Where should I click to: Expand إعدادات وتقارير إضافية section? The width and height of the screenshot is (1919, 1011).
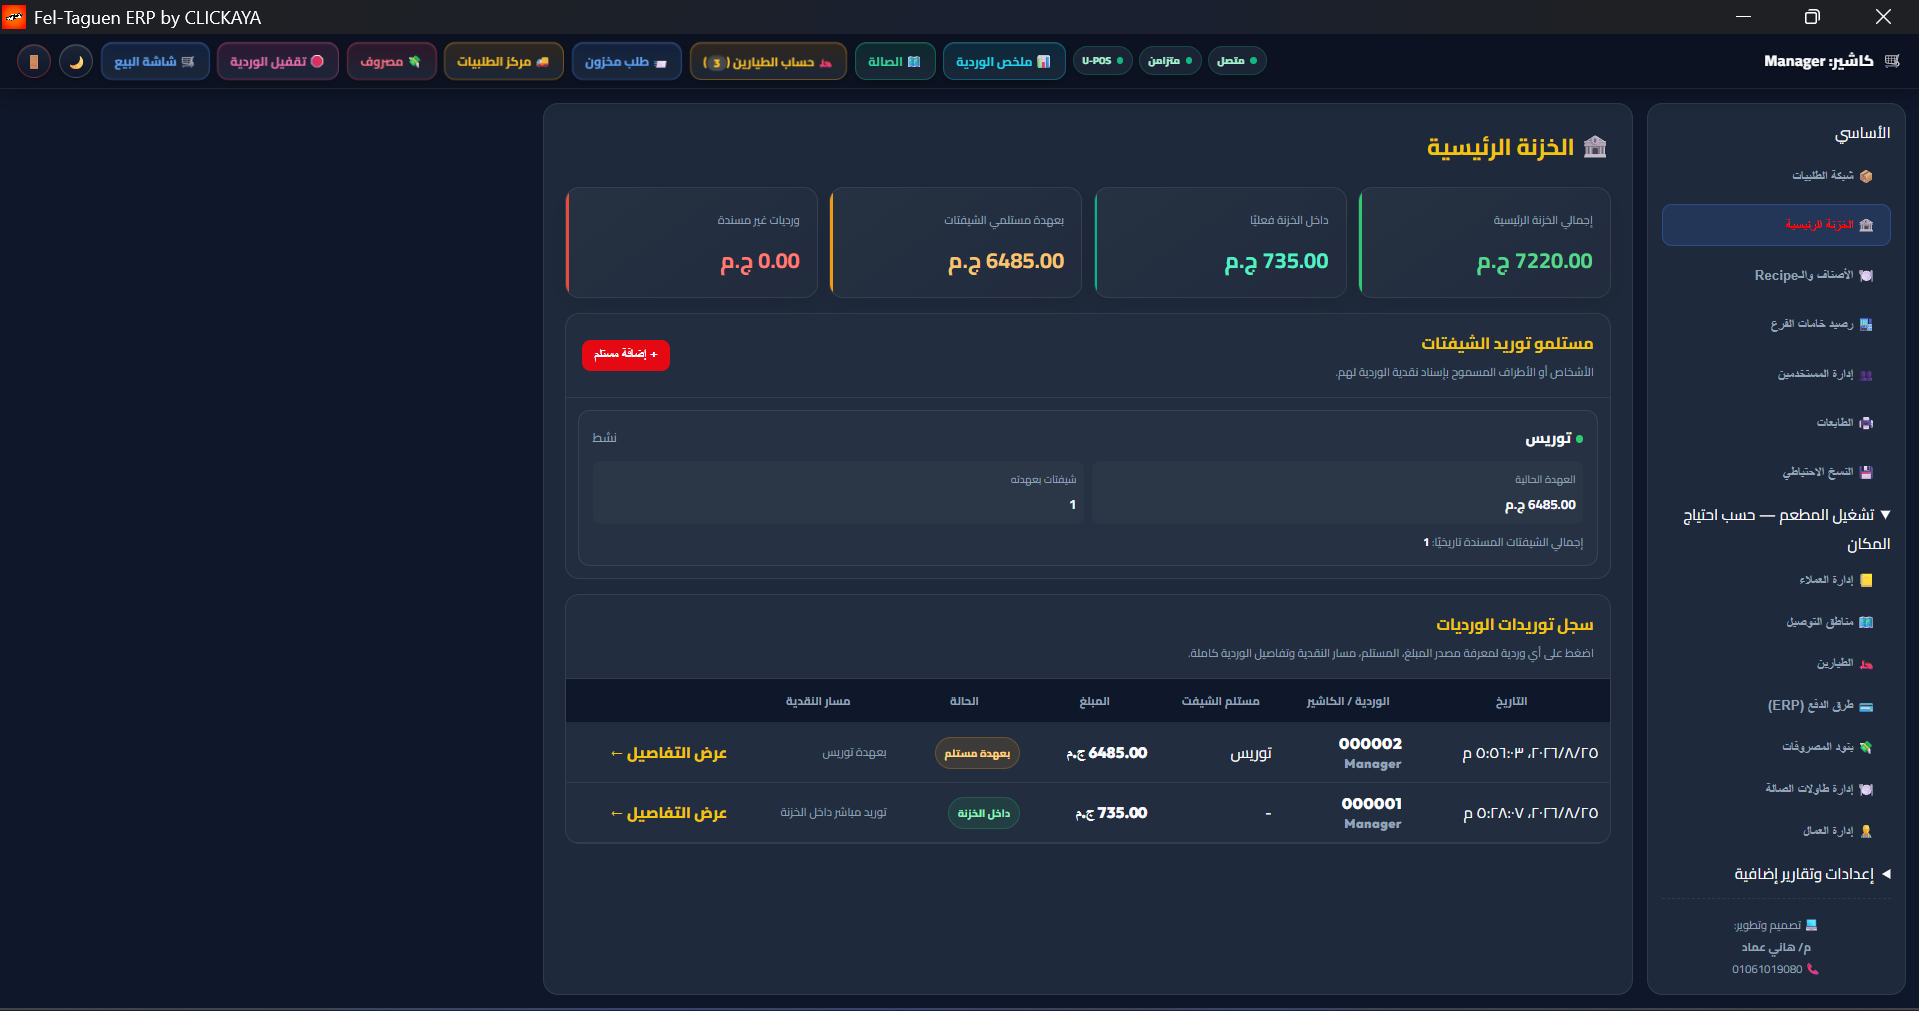pyautogui.click(x=1812, y=874)
